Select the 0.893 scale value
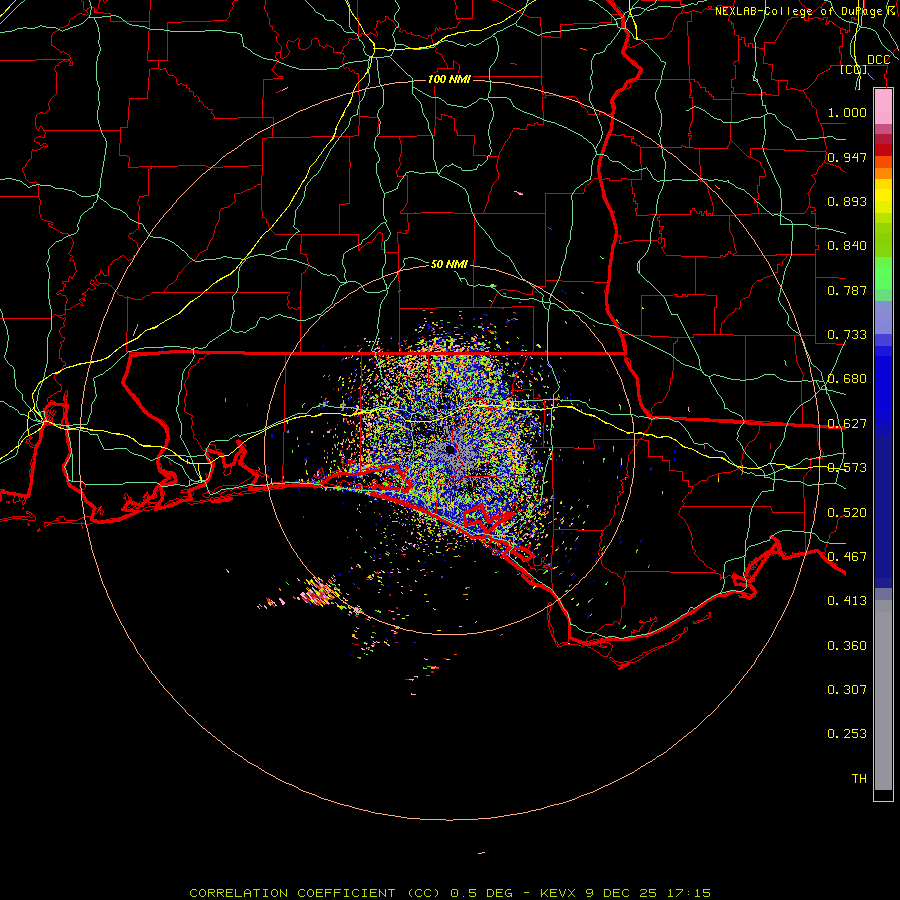This screenshot has height=900, width=900. pos(847,201)
